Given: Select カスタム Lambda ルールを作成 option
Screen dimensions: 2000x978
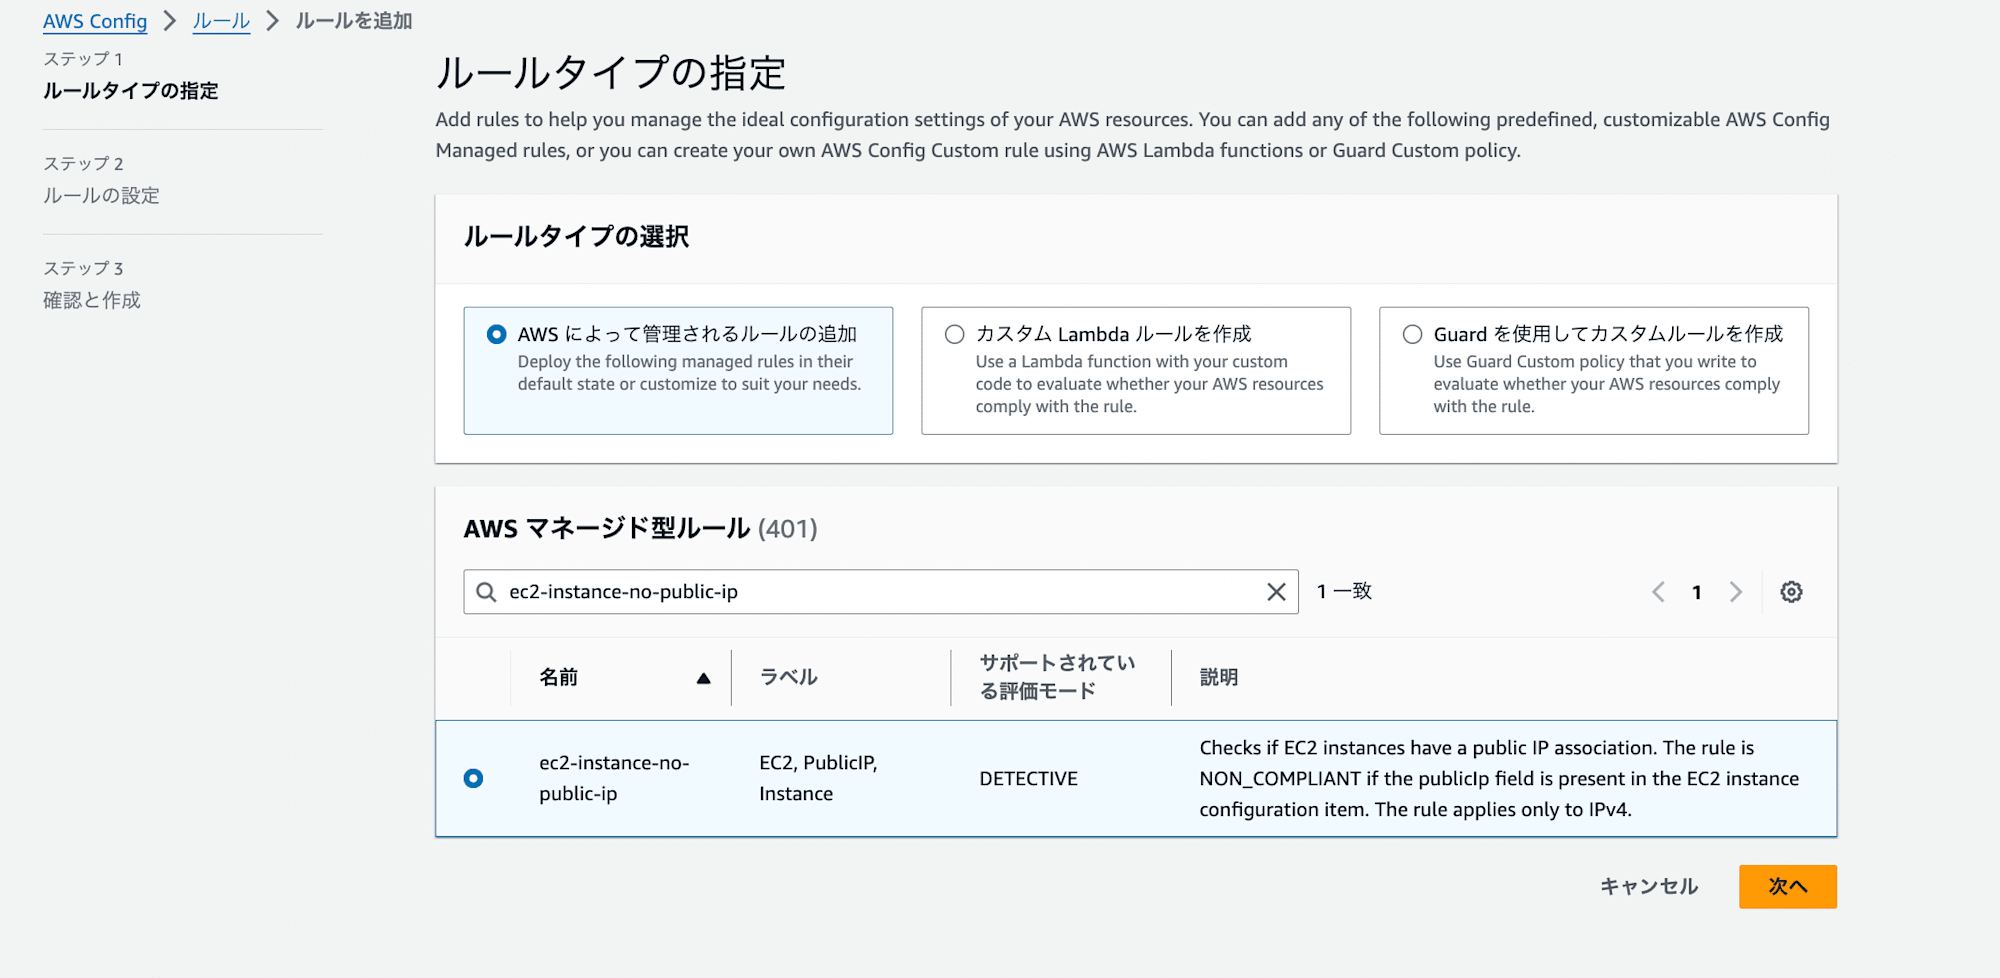Looking at the screenshot, I should coord(1136,370).
